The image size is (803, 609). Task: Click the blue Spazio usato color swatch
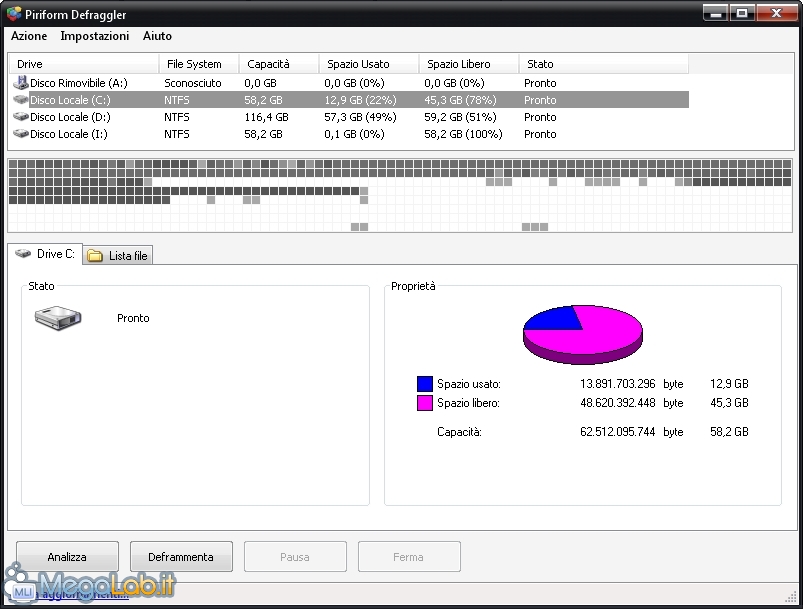pos(425,384)
